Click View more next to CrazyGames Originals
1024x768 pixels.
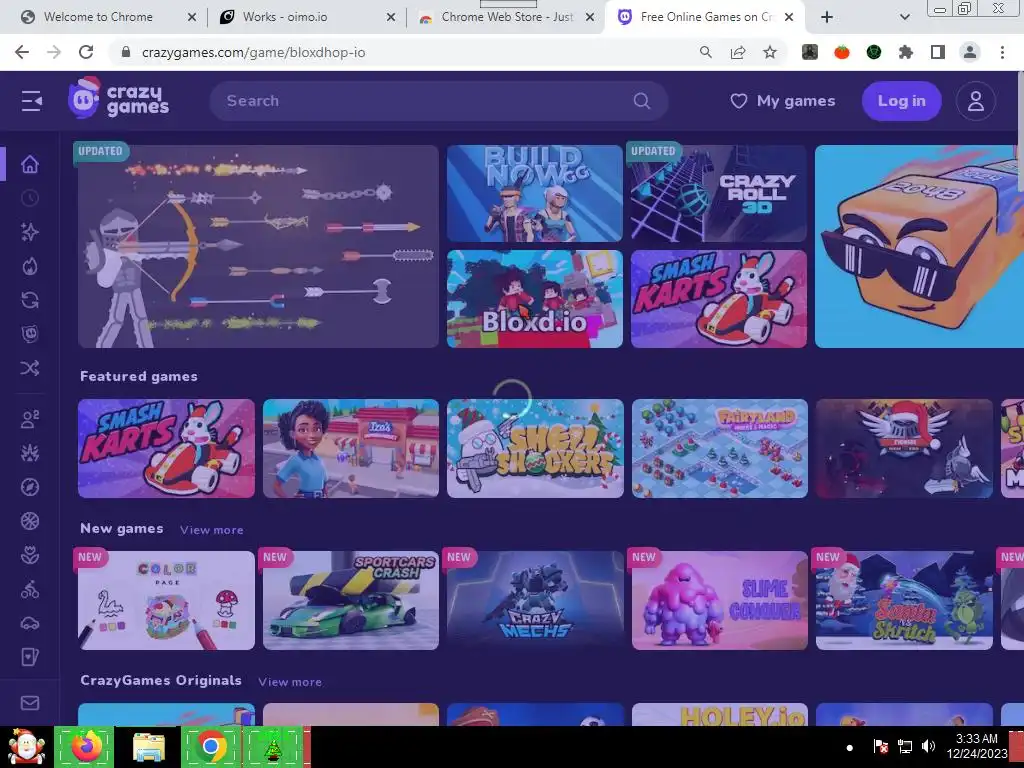tap(290, 682)
